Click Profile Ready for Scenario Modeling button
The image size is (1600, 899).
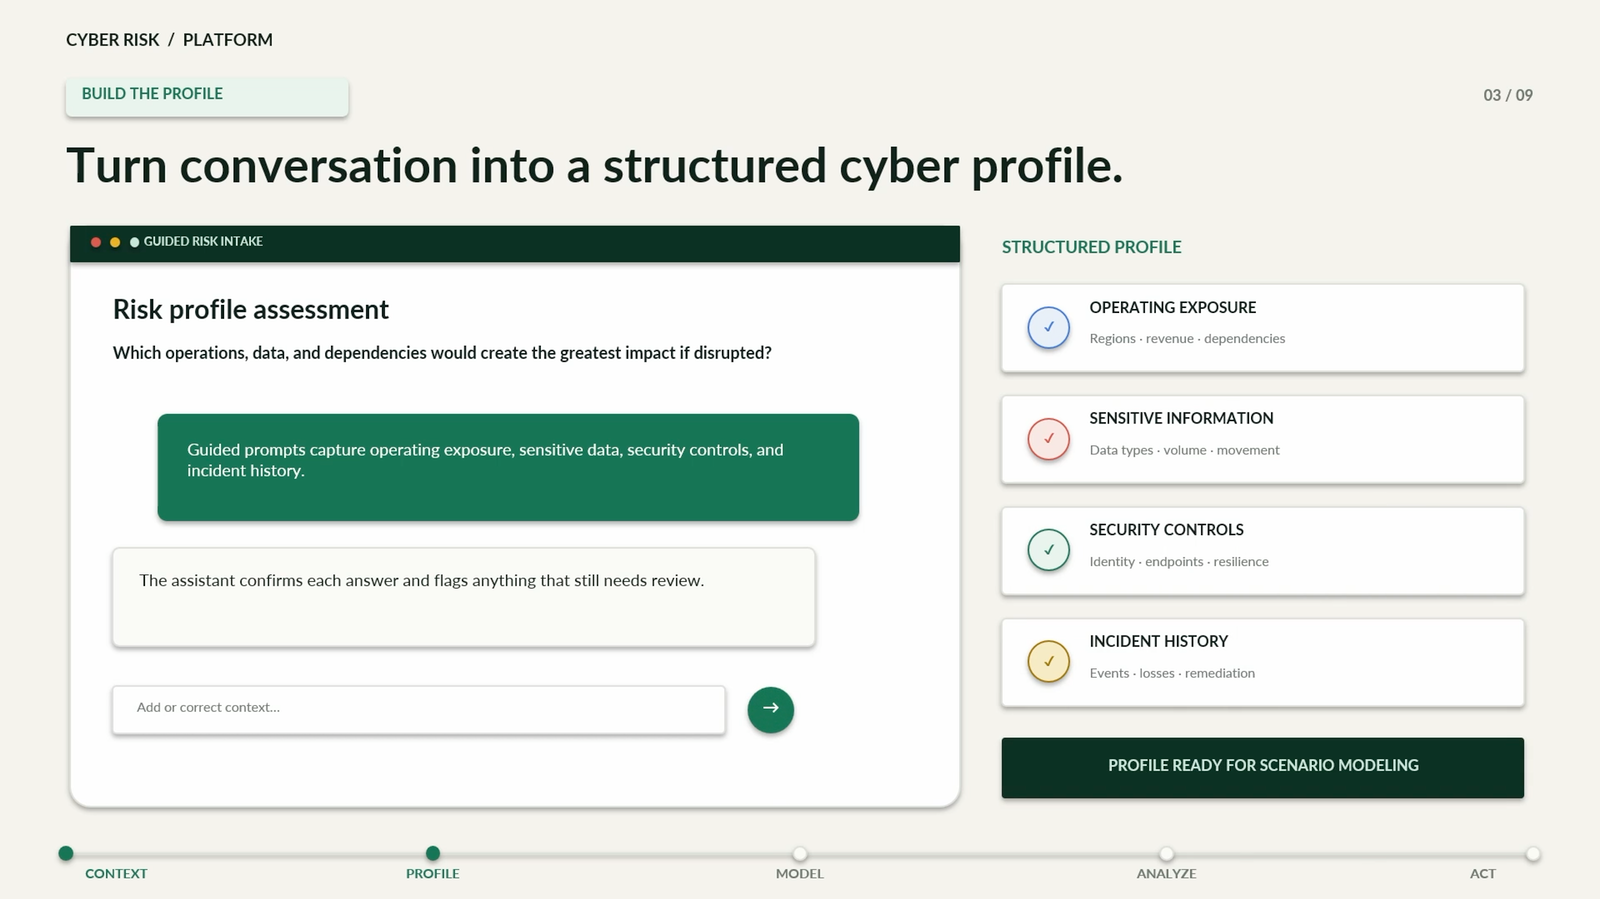click(1262, 767)
